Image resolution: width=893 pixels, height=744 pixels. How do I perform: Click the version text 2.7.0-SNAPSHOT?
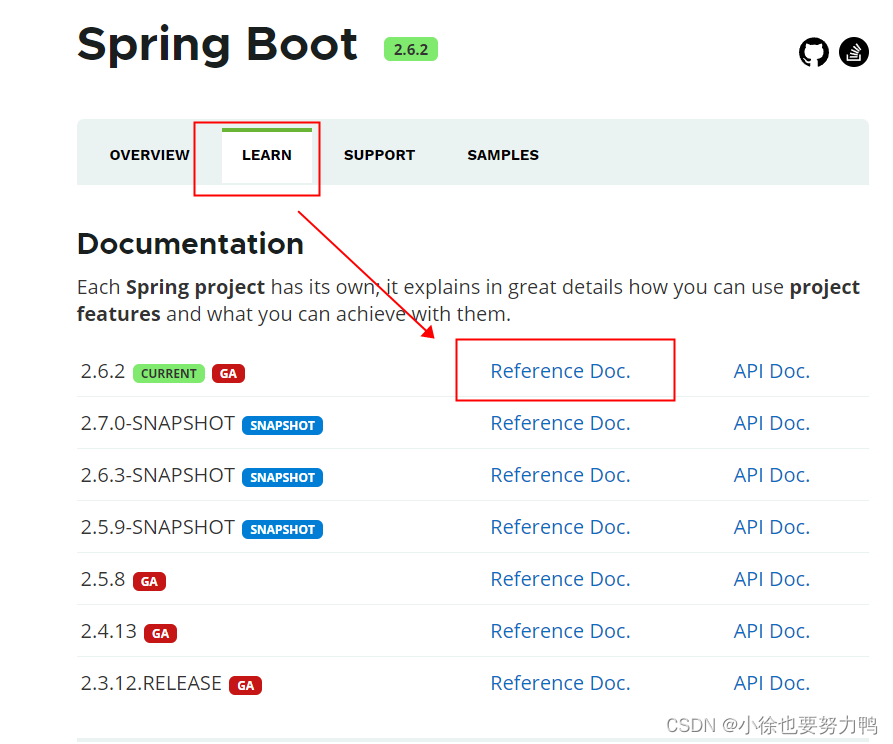pos(157,423)
